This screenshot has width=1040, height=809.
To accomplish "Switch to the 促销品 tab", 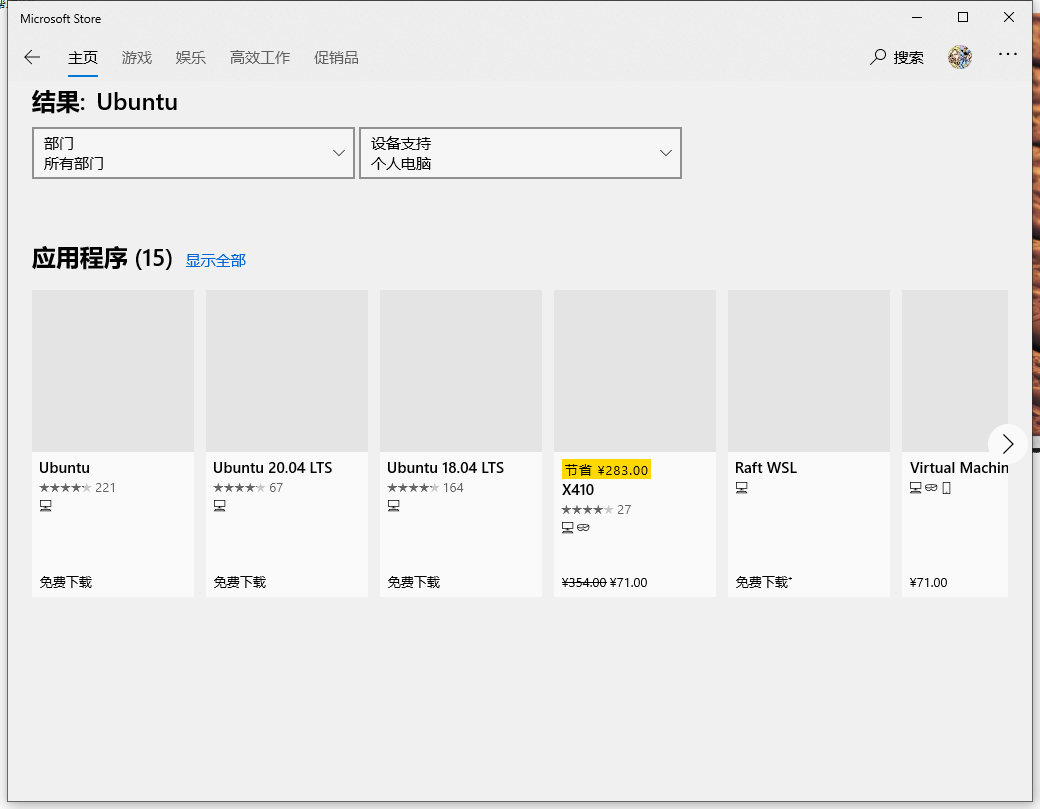I will point(336,58).
